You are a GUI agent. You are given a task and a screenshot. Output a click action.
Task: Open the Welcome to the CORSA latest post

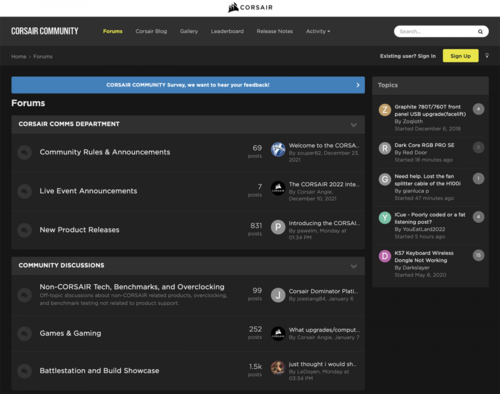324,146
